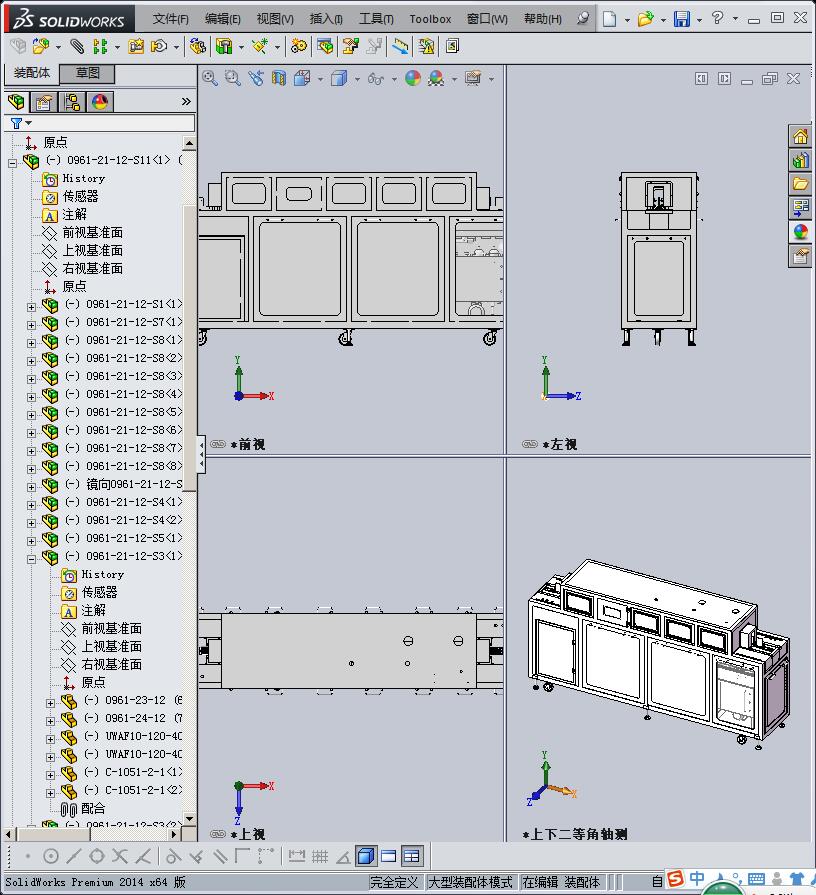Click the tree horizontal scrollbar right arrow
This screenshot has width=816, height=895.
click(175, 834)
